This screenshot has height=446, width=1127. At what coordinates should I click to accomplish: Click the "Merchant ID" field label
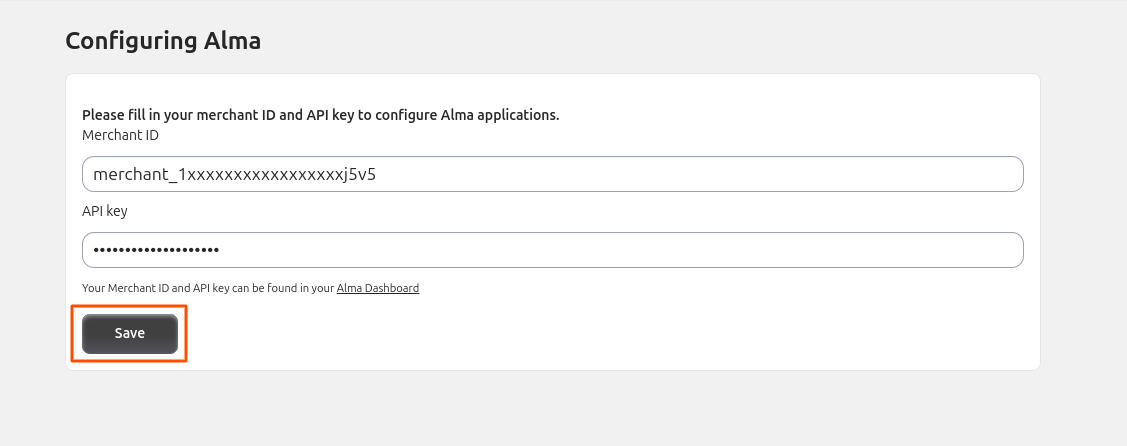tap(120, 135)
